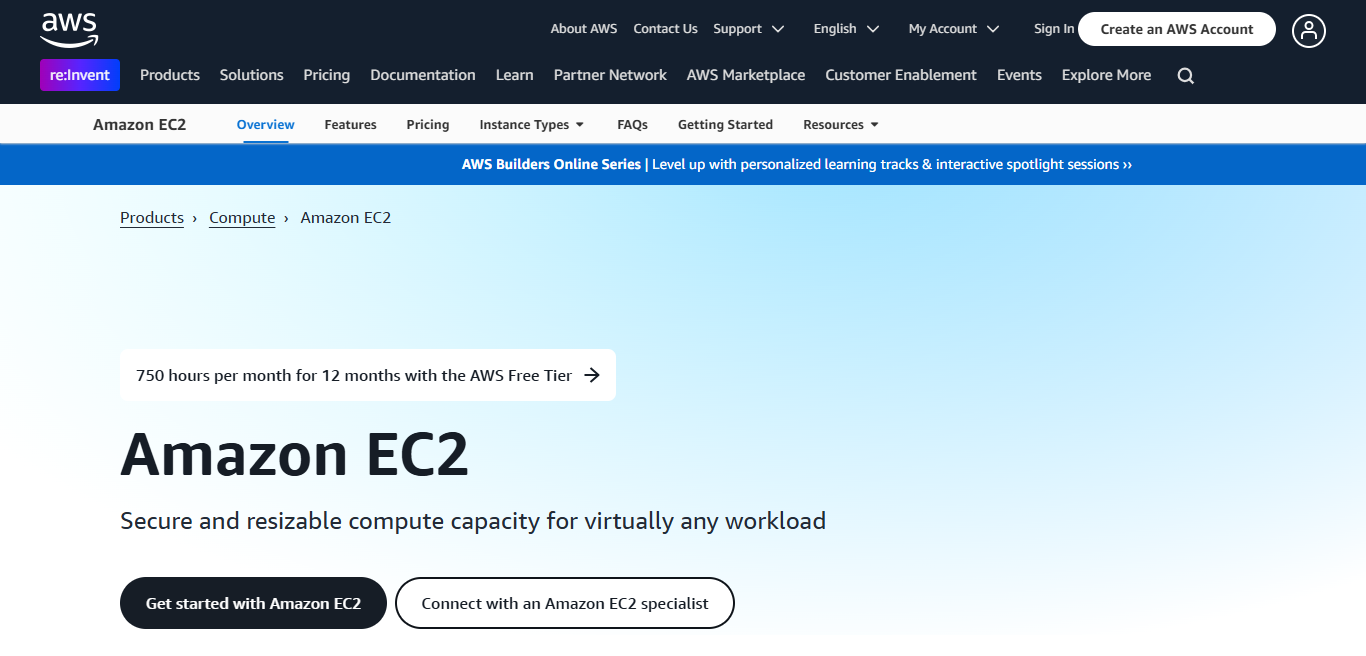The width and height of the screenshot is (1366, 656).
Task: Expand the Resources submenu
Action: click(841, 125)
